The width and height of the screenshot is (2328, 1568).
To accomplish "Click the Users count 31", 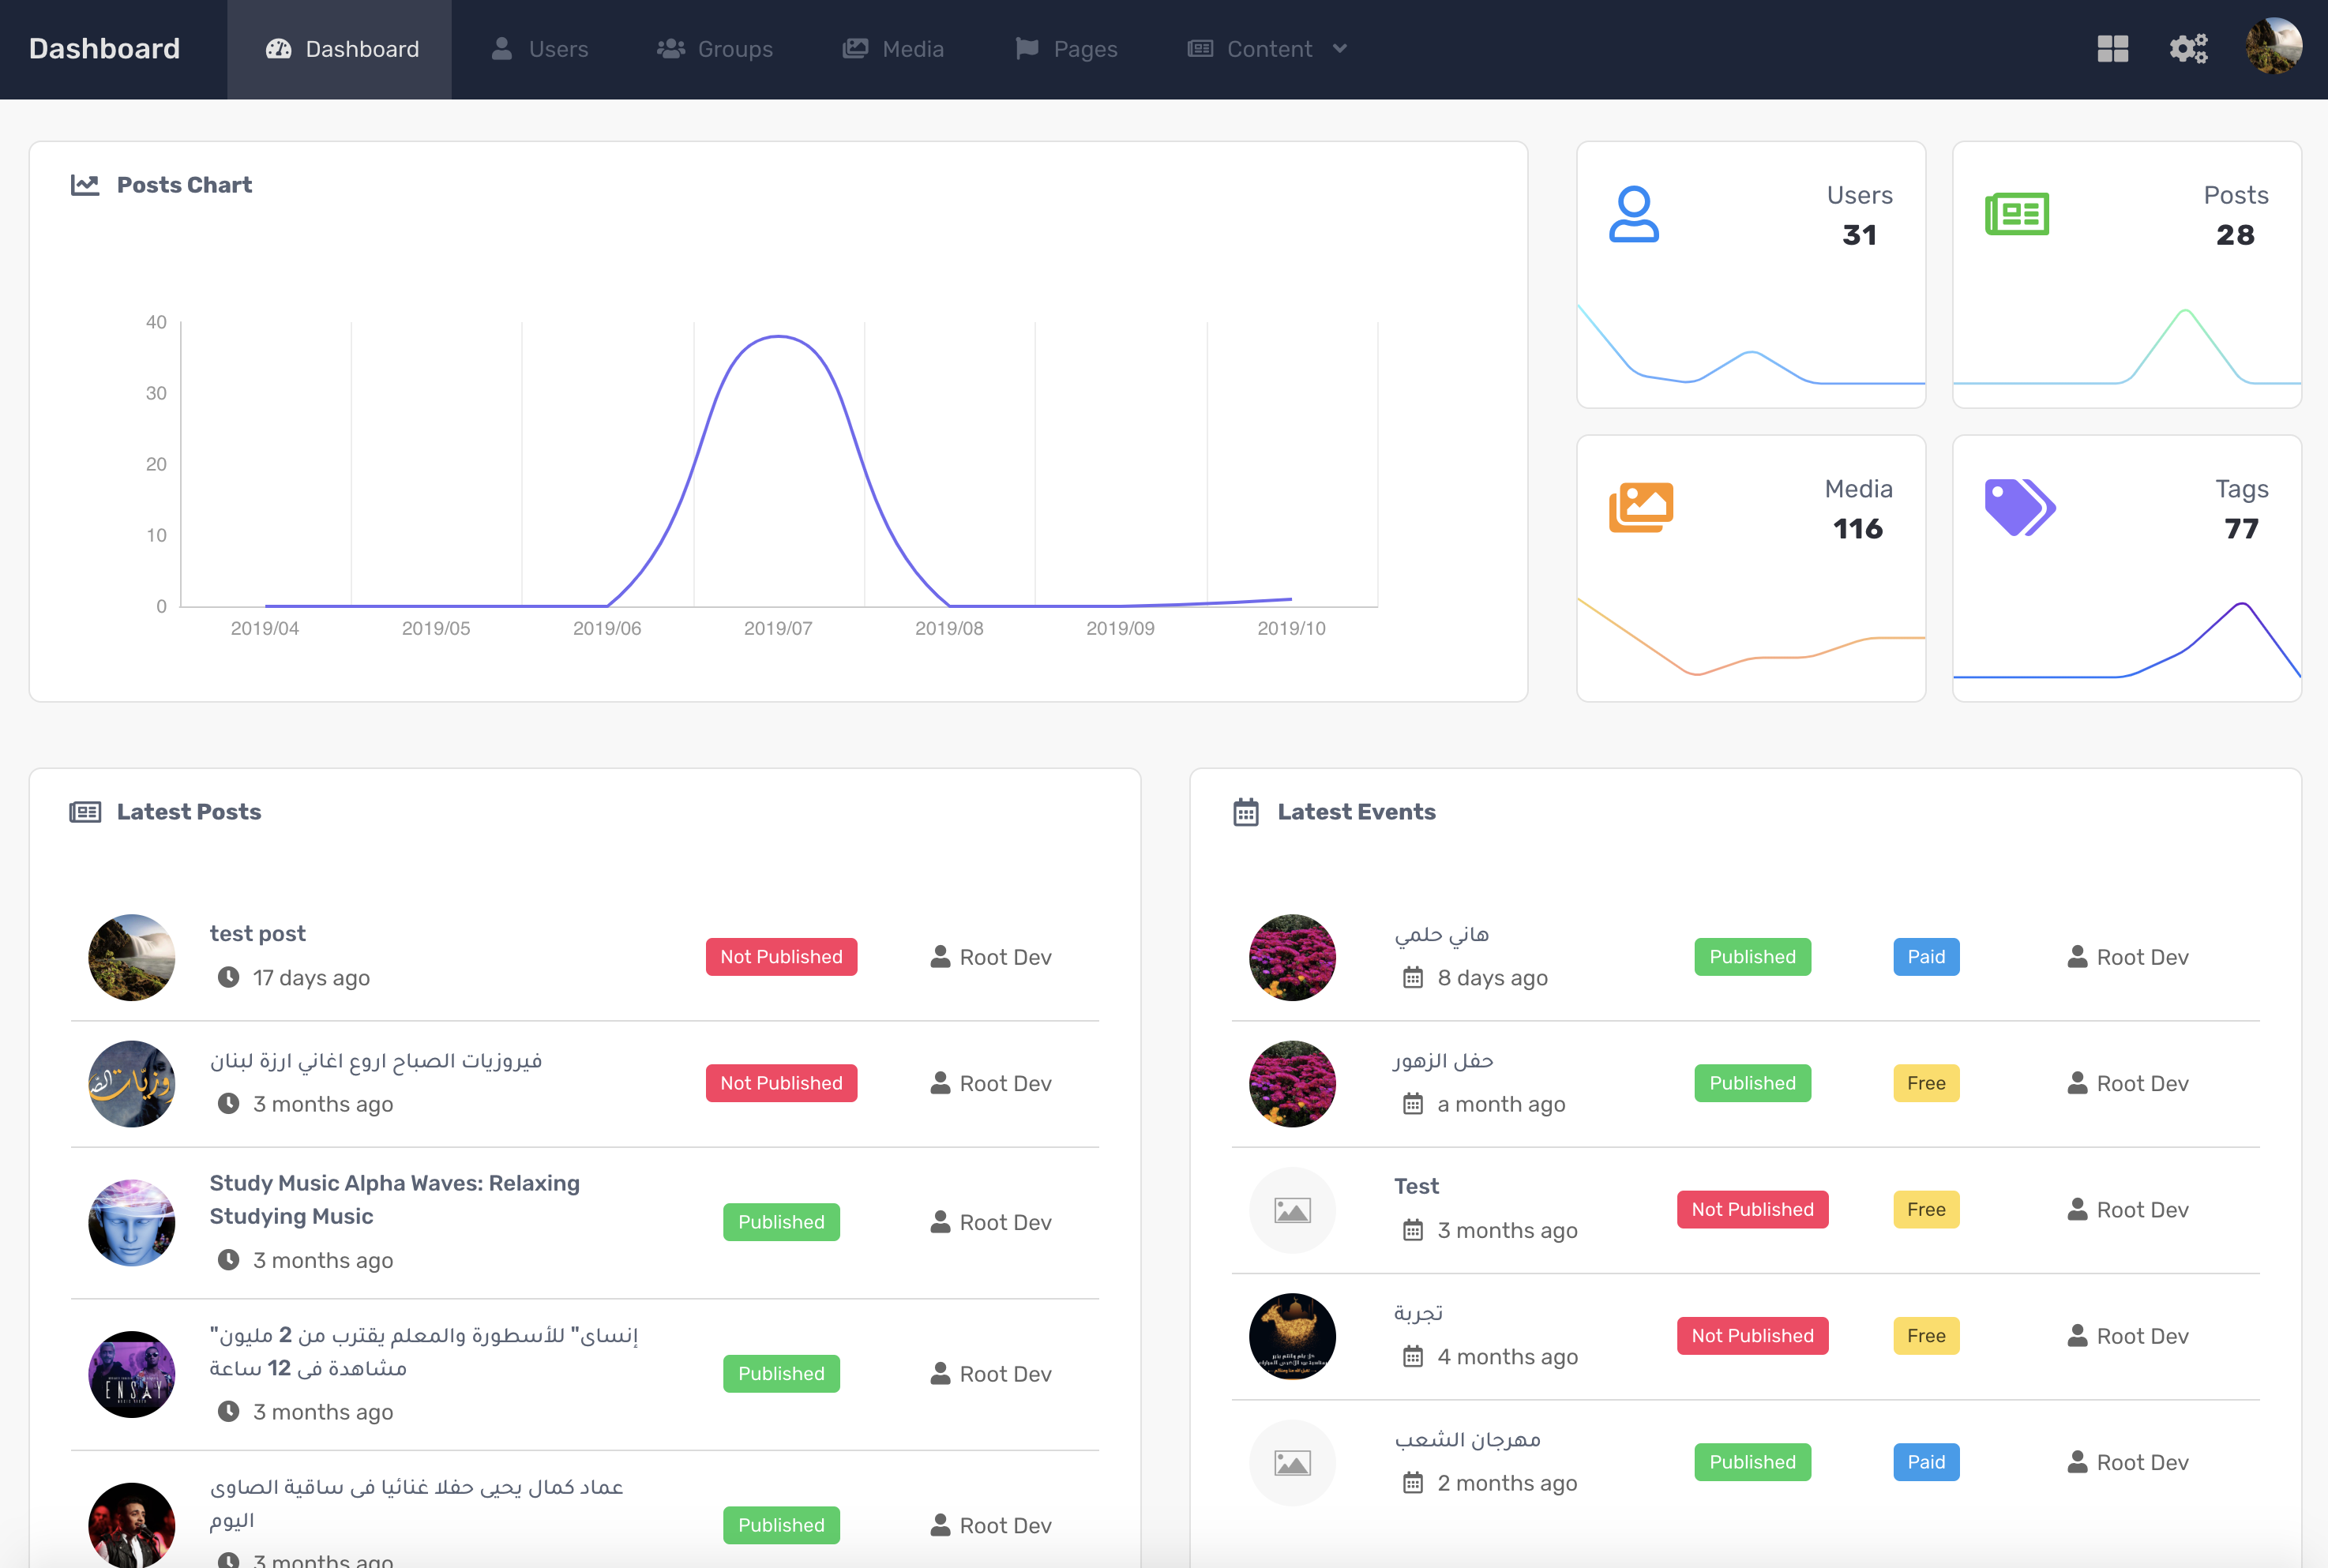I will tap(1860, 235).
